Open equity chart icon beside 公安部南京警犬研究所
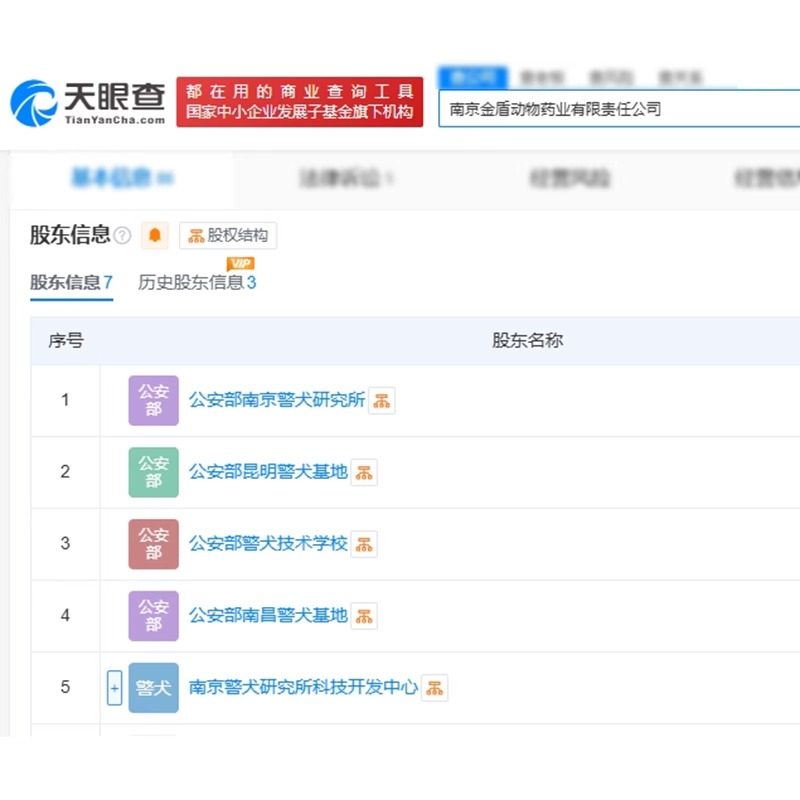Viewport: 800px width, 800px height. pos(381,401)
